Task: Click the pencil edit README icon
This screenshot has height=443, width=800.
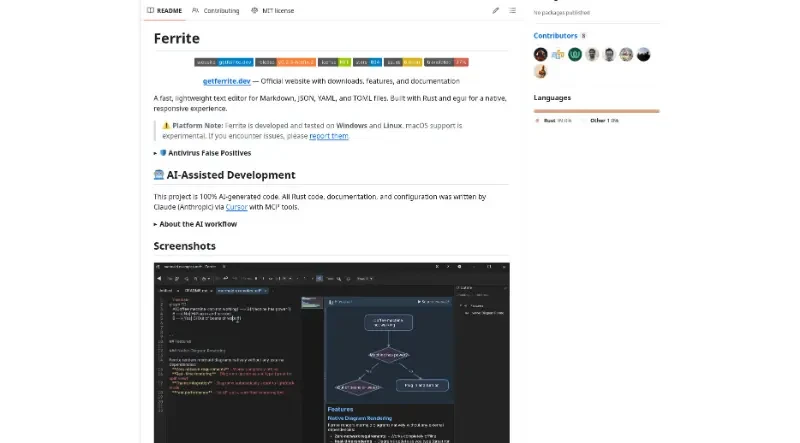Action: click(x=495, y=11)
